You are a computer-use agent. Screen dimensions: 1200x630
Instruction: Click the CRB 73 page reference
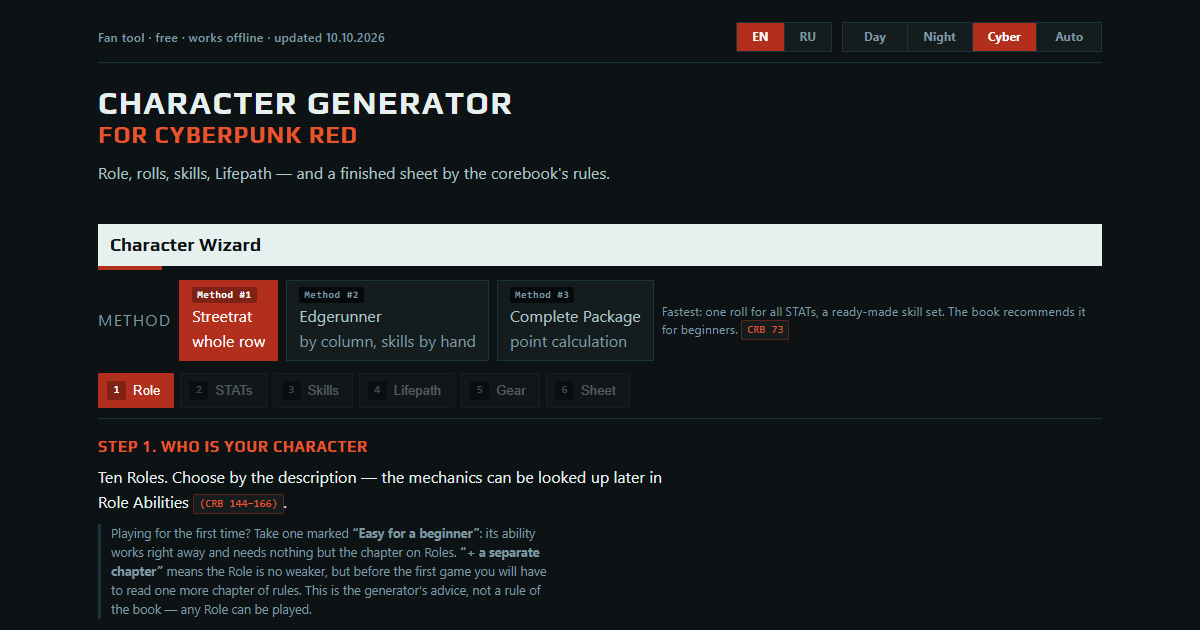[764, 329]
